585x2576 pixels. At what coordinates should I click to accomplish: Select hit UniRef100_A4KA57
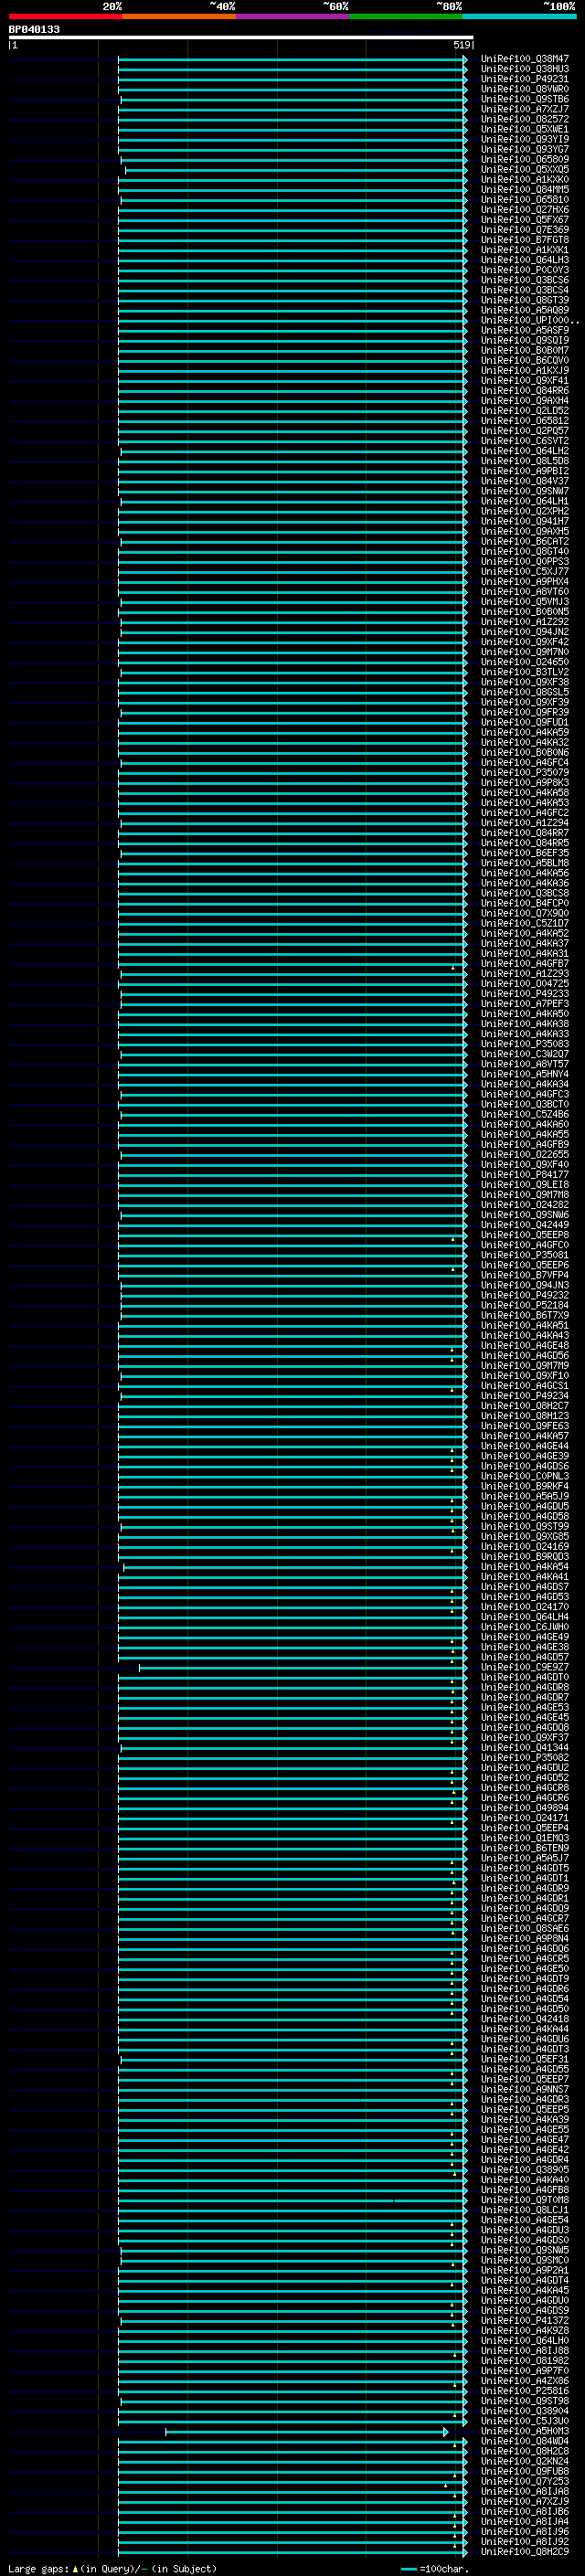525,1436
